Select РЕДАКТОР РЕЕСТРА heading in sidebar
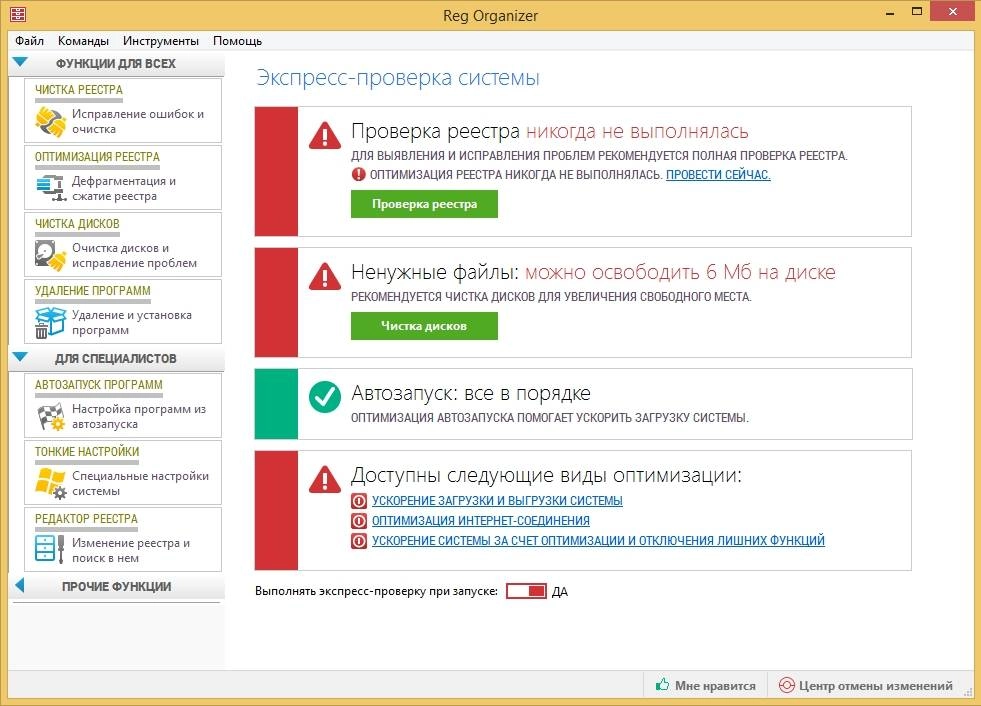981x706 pixels. tap(86, 519)
